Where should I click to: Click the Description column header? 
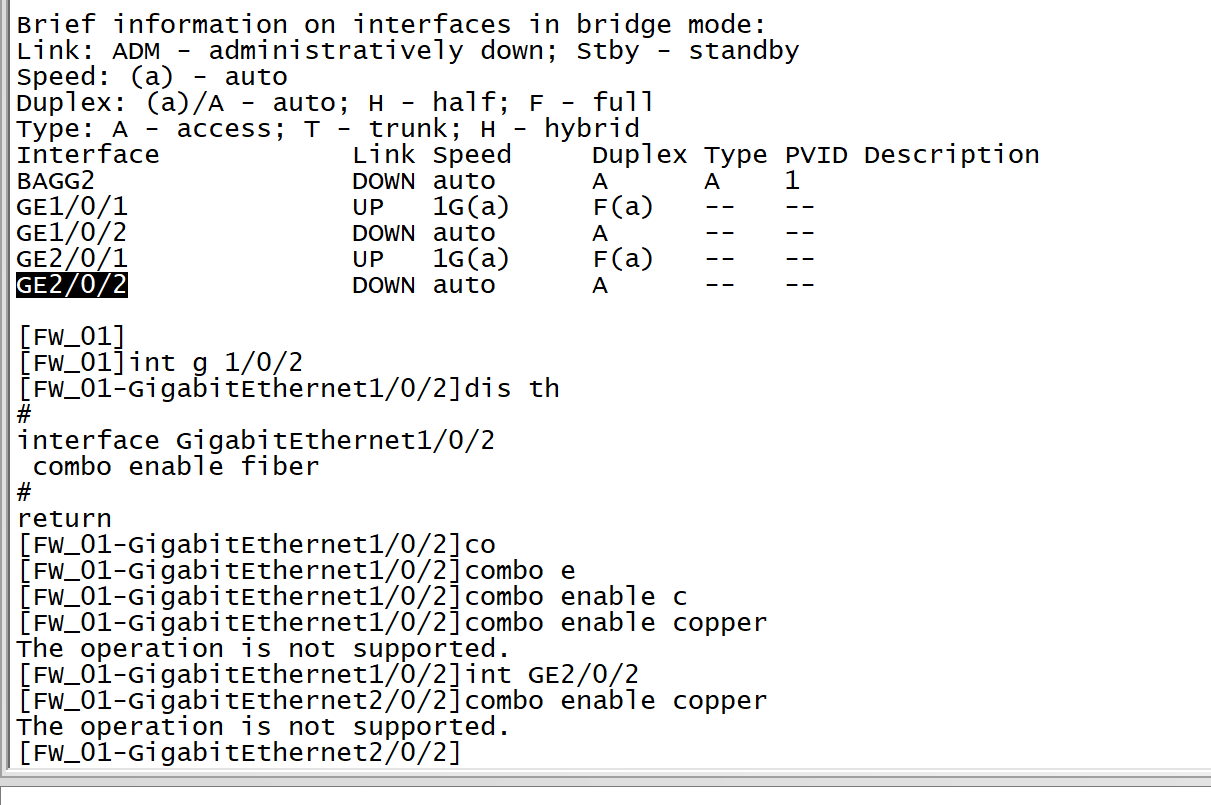click(x=951, y=155)
